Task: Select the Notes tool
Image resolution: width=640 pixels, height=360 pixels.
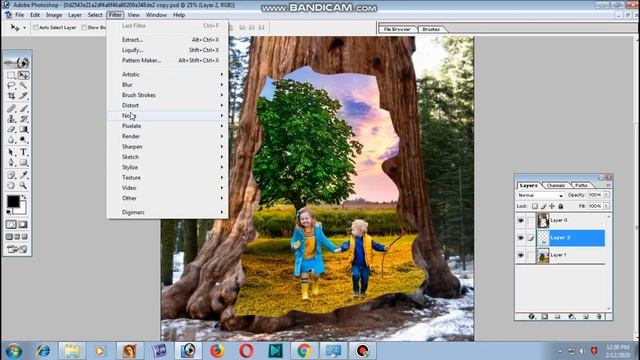Action: click(x=11, y=175)
